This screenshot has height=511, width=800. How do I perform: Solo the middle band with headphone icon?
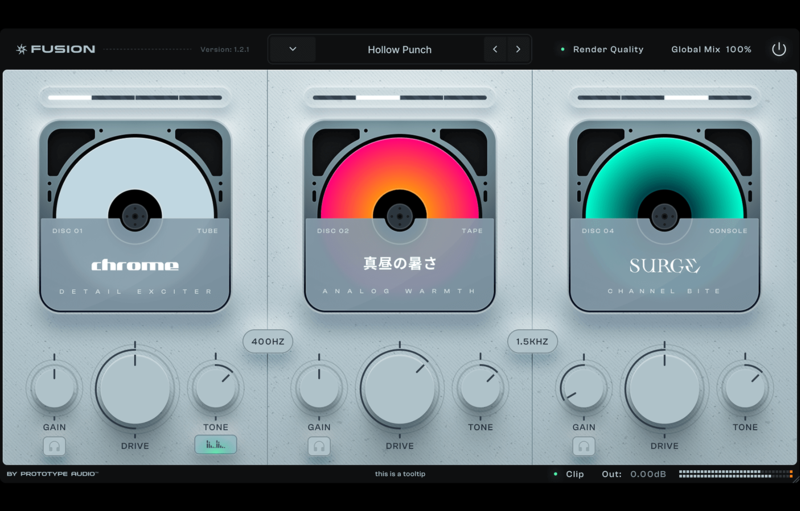point(319,446)
